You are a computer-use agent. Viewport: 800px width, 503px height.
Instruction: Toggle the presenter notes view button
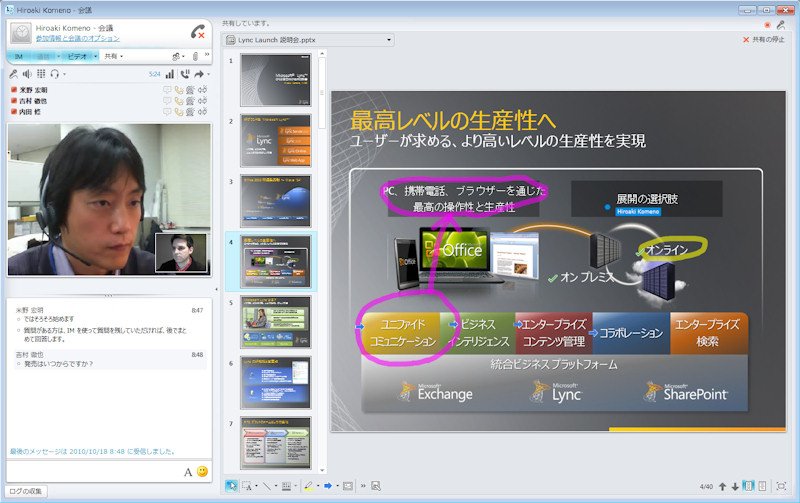tap(762, 486)
